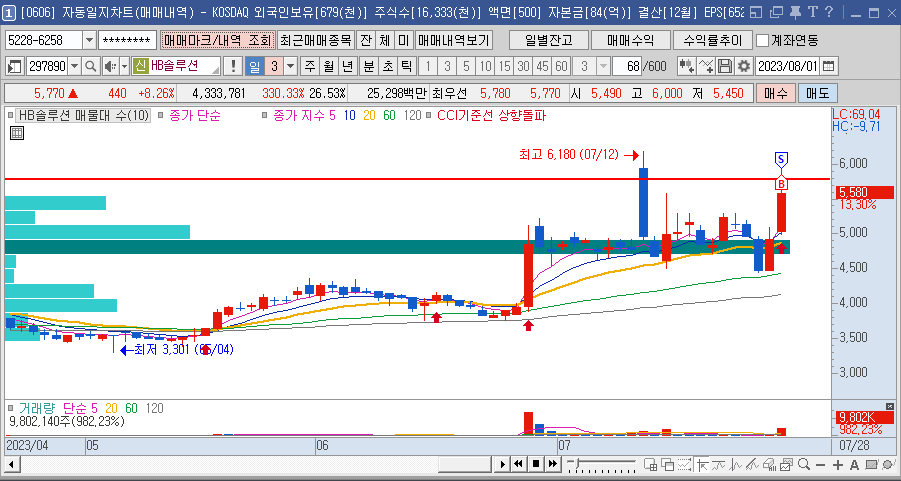Click the CCI기준선 상향돌파 indicator label
The image size is (901, 481).
492,115
